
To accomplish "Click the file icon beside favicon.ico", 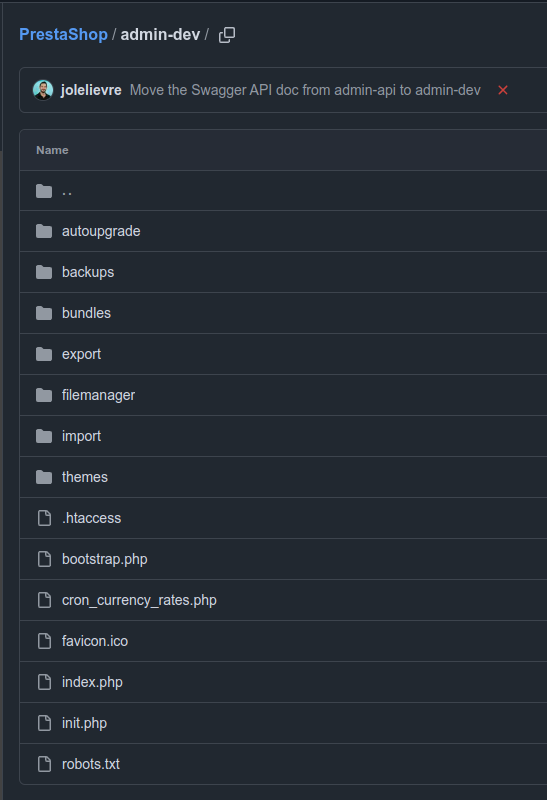I will [44, 641].
